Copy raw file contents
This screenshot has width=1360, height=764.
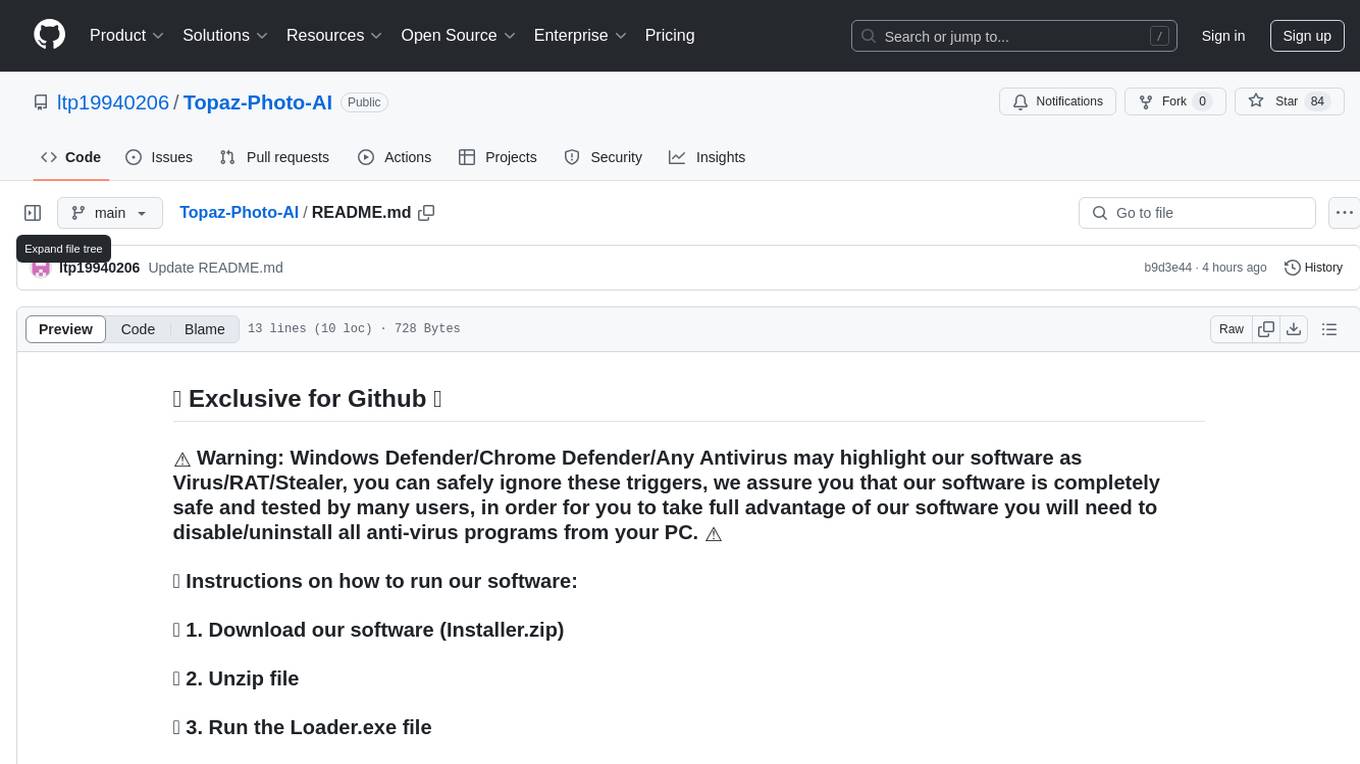click(1266, 329)
